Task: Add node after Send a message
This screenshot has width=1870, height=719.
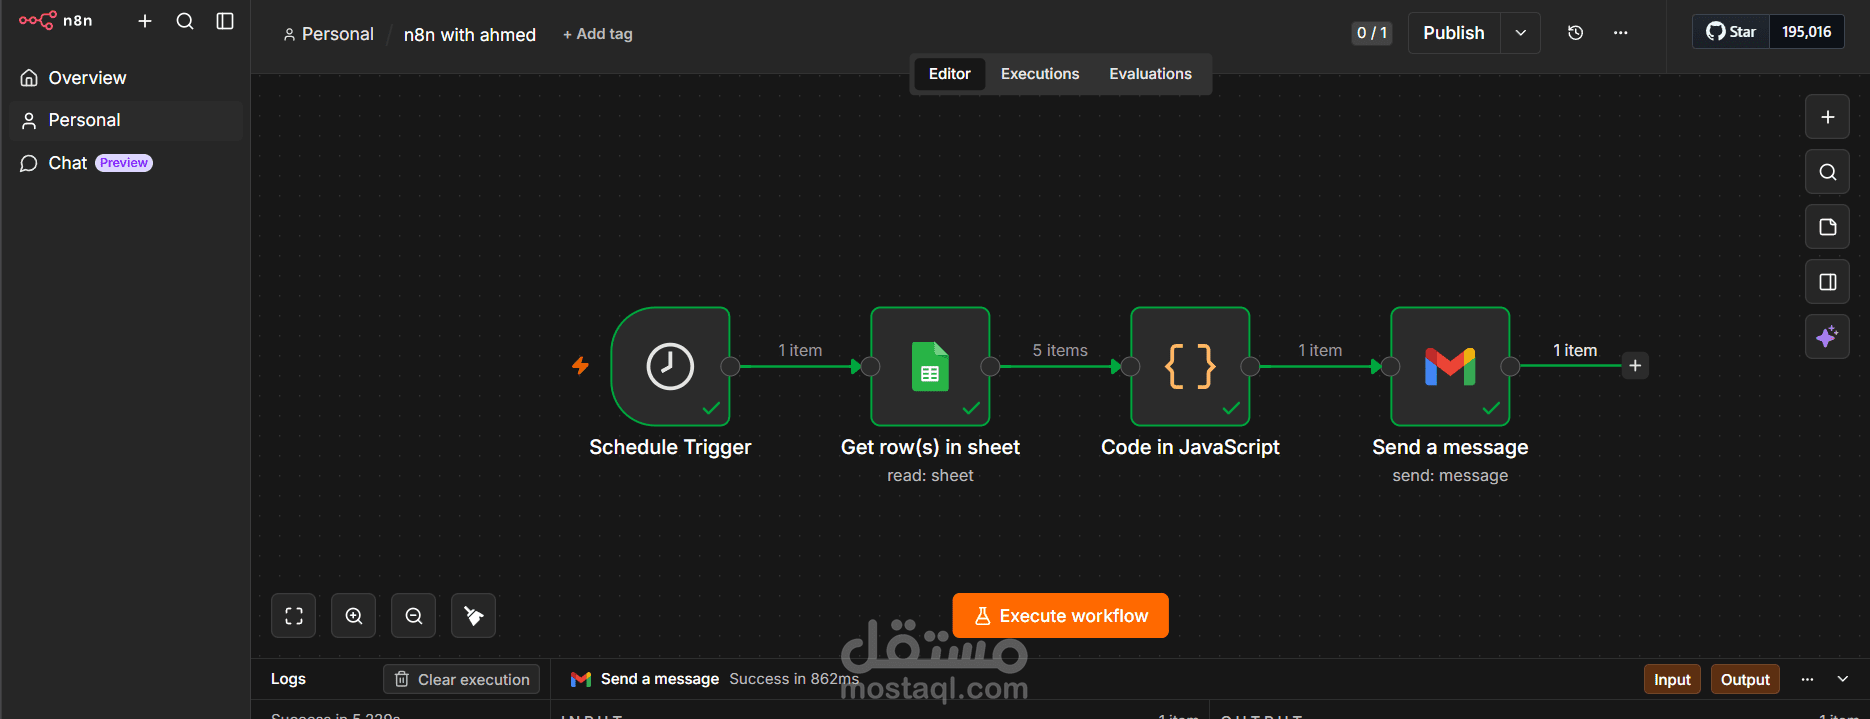Action: click(1635, 366)
